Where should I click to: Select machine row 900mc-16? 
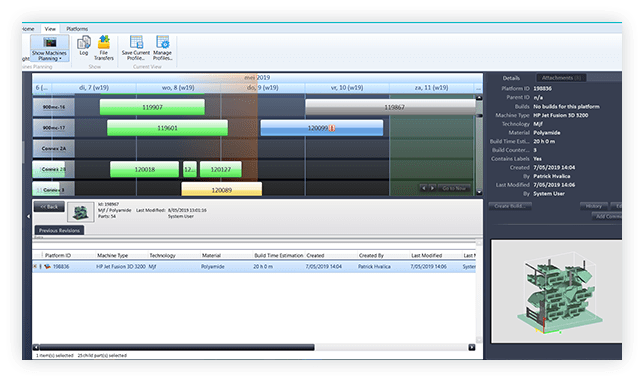pos(54,107)
